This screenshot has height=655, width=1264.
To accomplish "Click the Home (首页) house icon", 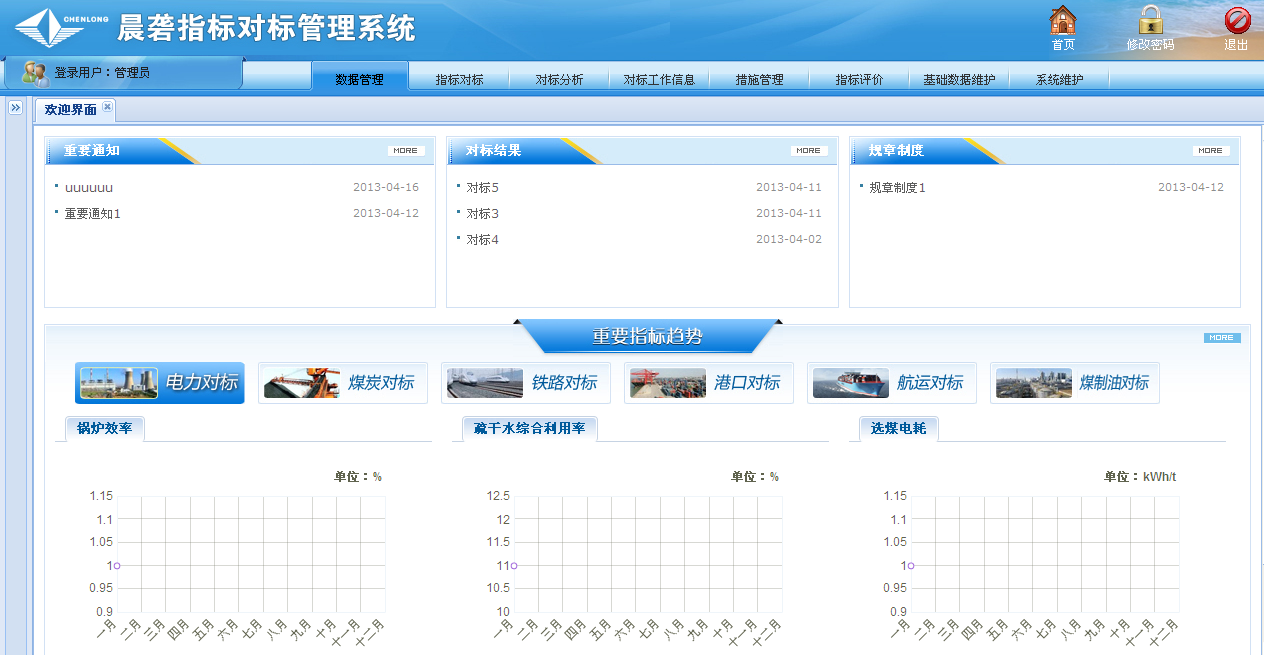I will pyautogui.click(x=1062, y=21).
